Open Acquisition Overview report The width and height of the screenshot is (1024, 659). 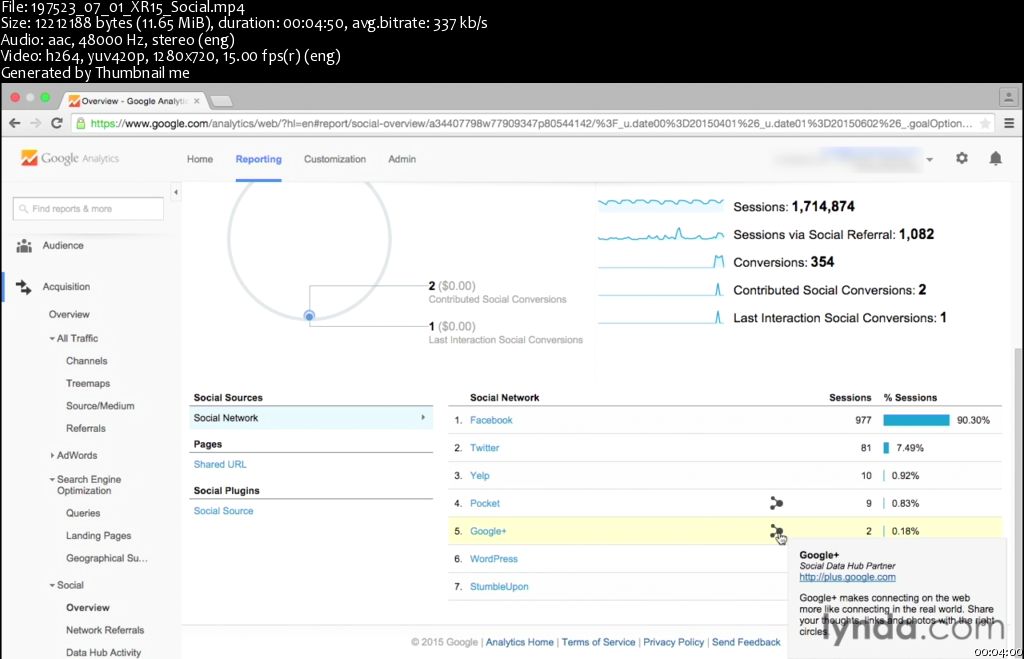tap(69, 314)
